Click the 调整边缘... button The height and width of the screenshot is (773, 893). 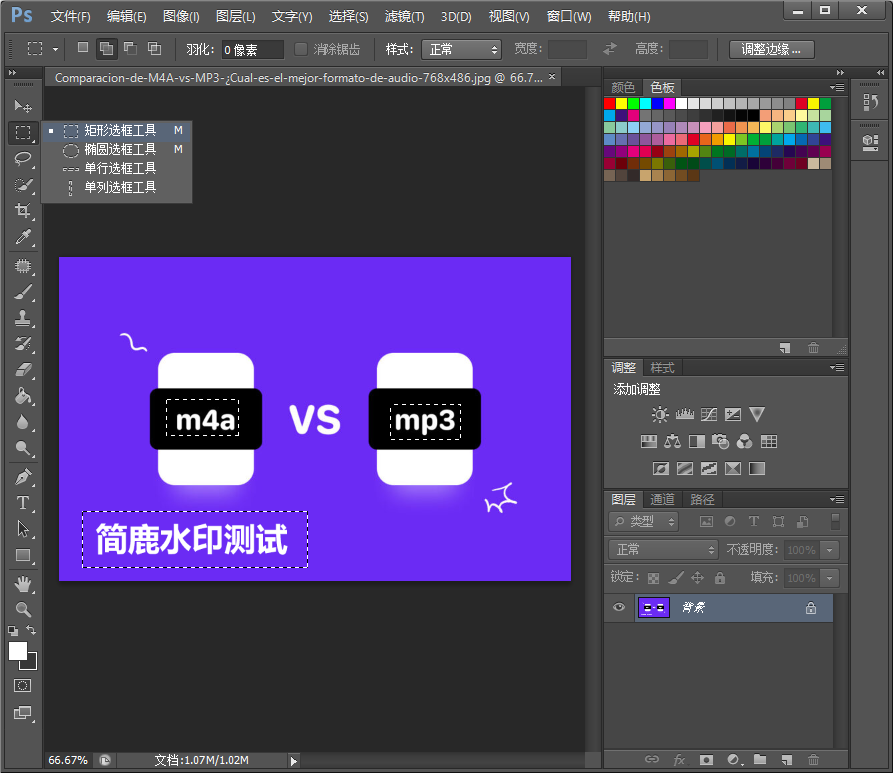pos(771,49)
